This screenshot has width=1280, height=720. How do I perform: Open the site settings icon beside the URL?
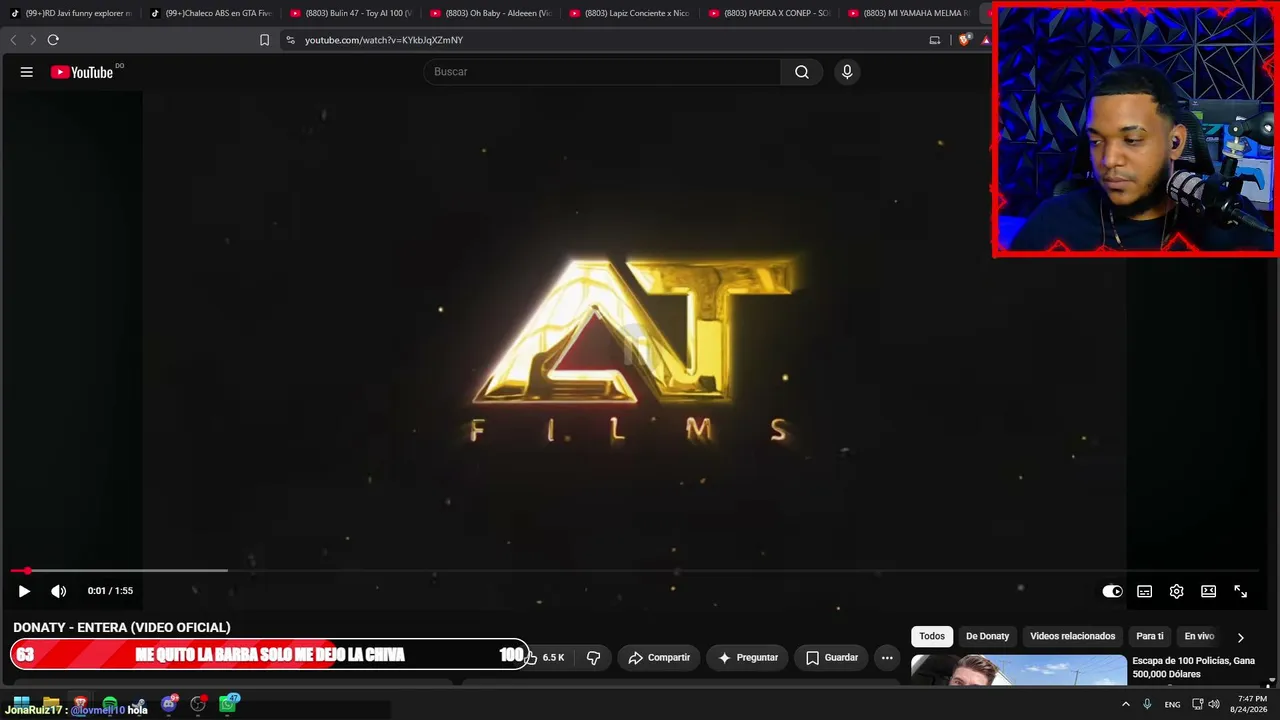(290, 40)
